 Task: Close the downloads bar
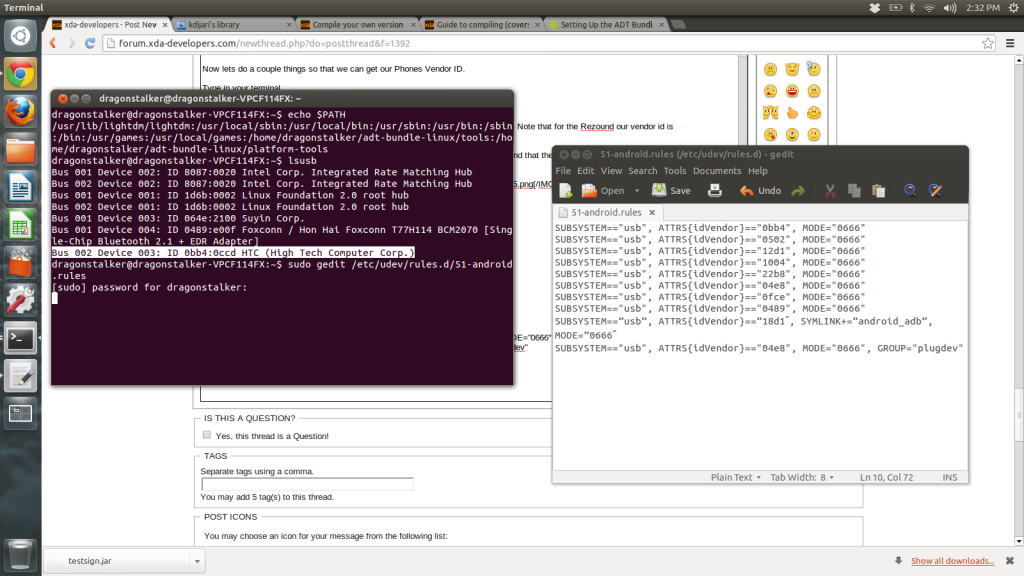[1010, 561]
